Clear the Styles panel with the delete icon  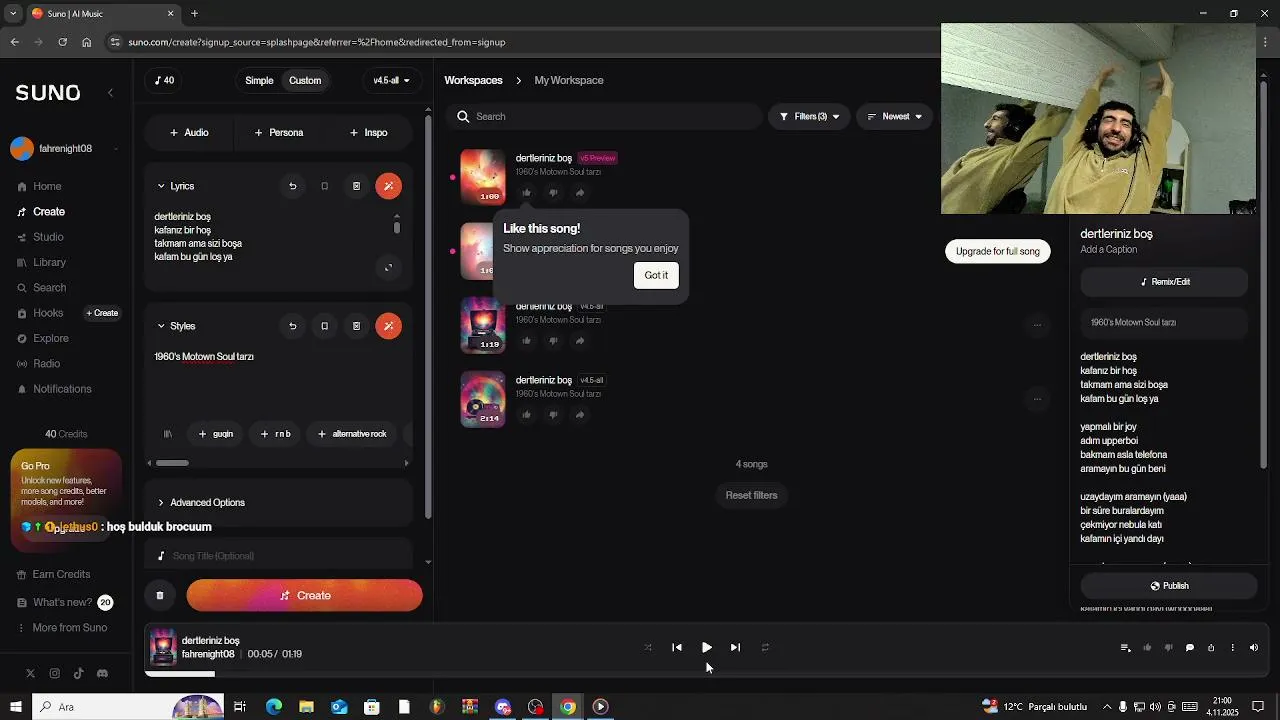(356, 326)
